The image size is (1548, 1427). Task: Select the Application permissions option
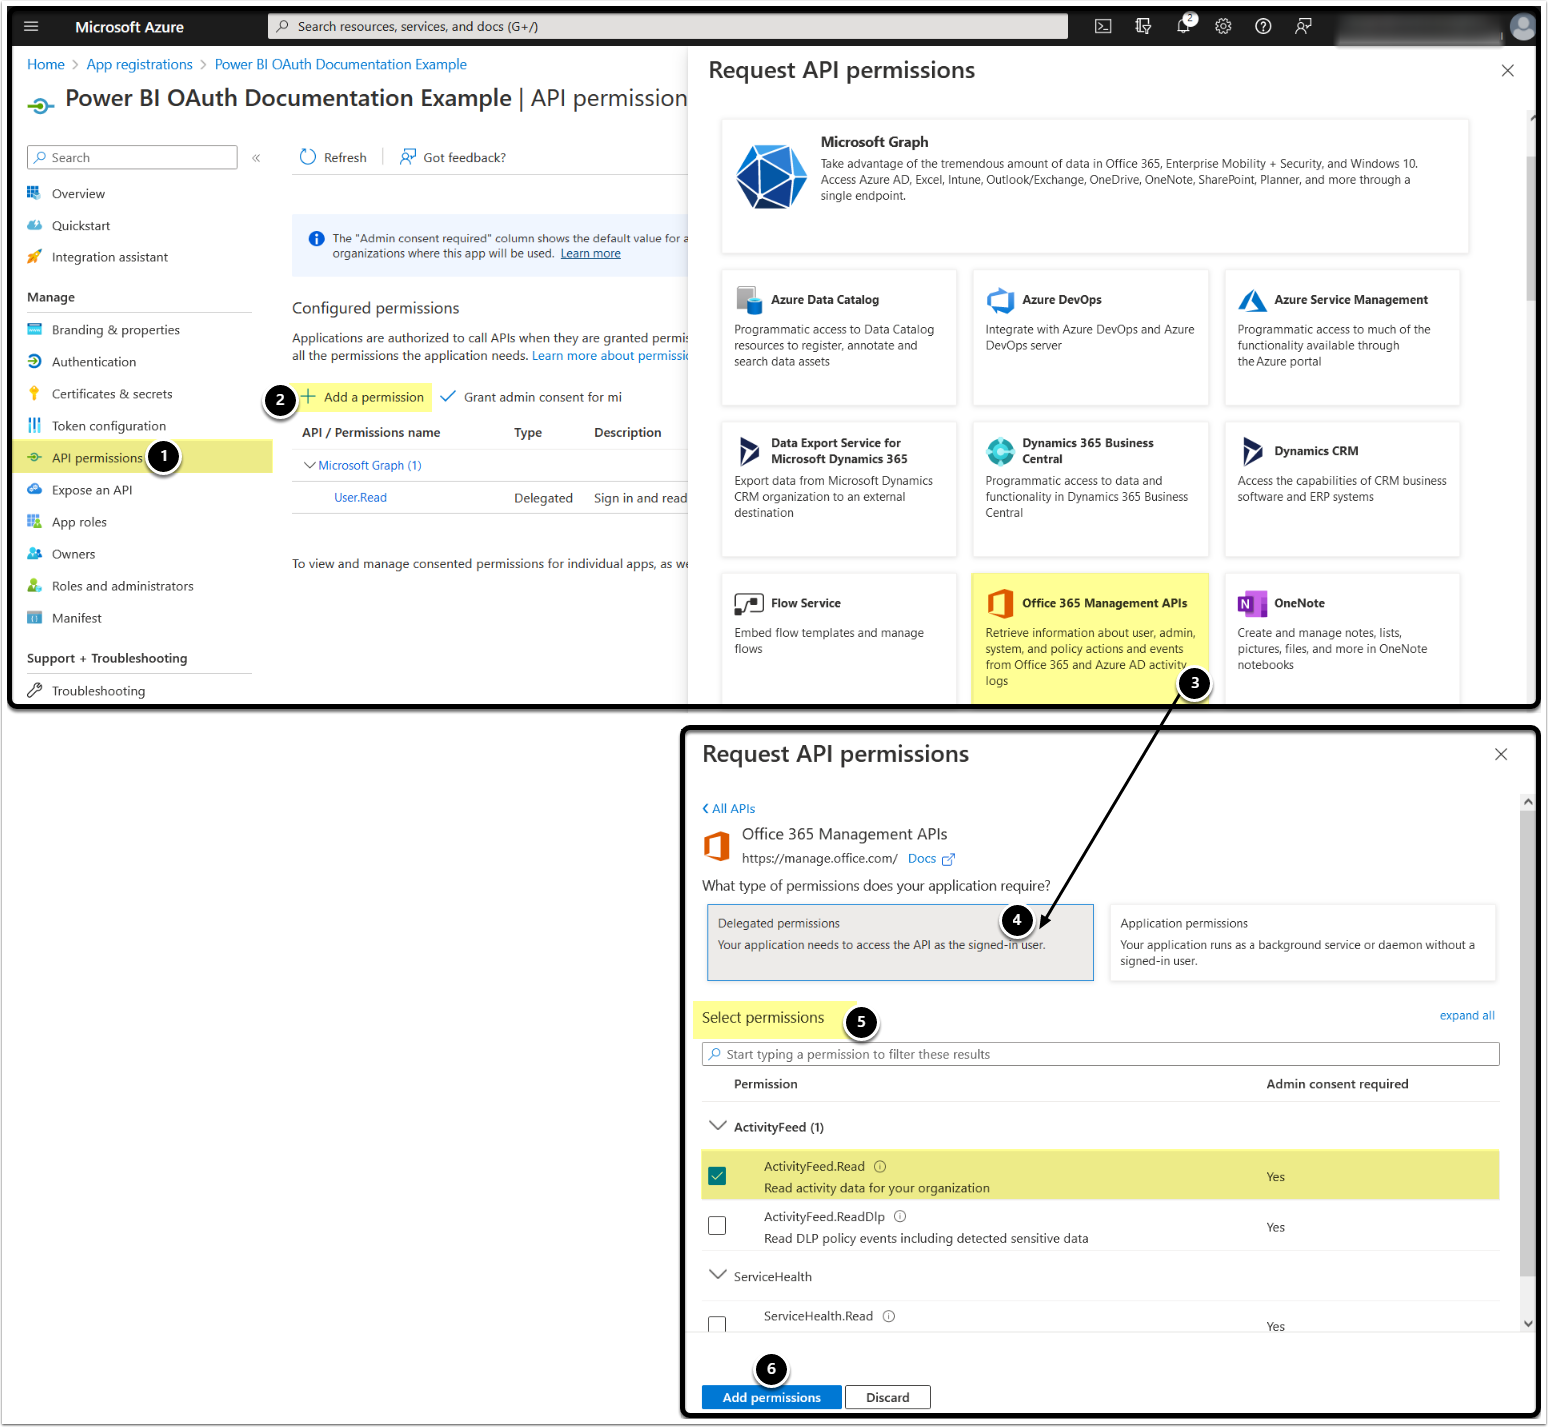[1302, 942]
